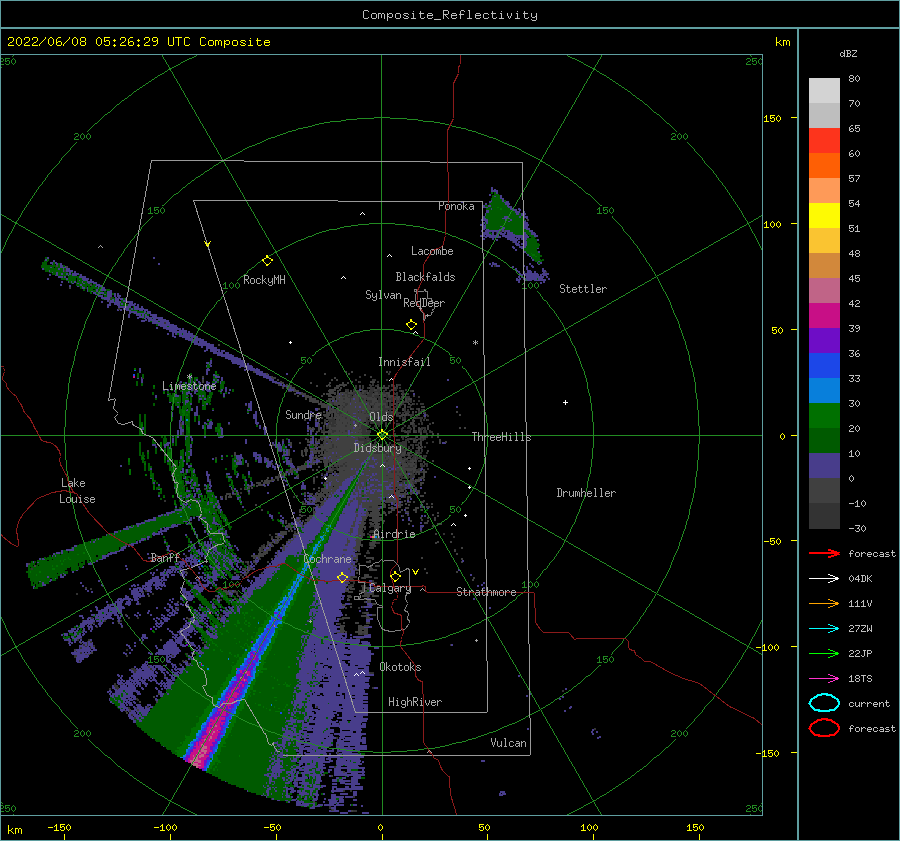Image resolution: width=900 pixels, height=841 pixels.
Task: Select the Cochrane map label
Action: click(x=327, y=559)
